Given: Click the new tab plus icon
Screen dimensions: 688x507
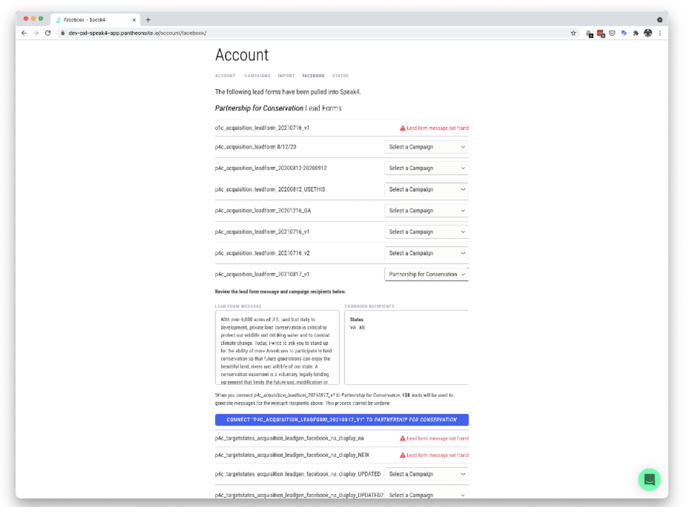Looking at the screenshot, I should tap(148, 19).
